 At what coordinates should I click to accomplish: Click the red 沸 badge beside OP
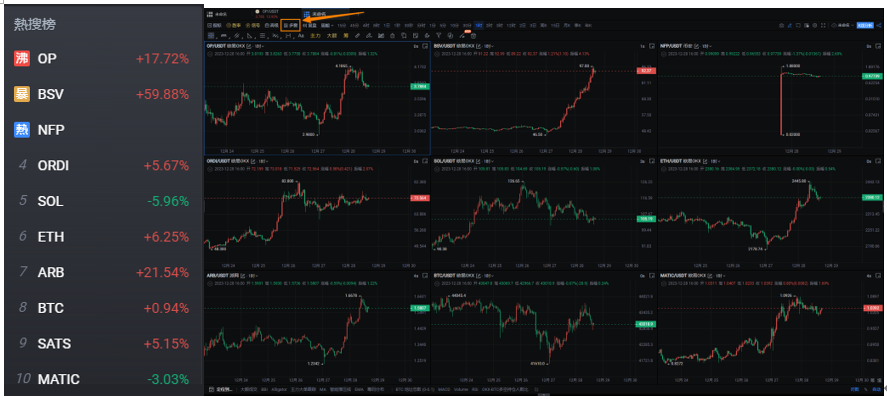click(21, 58)
